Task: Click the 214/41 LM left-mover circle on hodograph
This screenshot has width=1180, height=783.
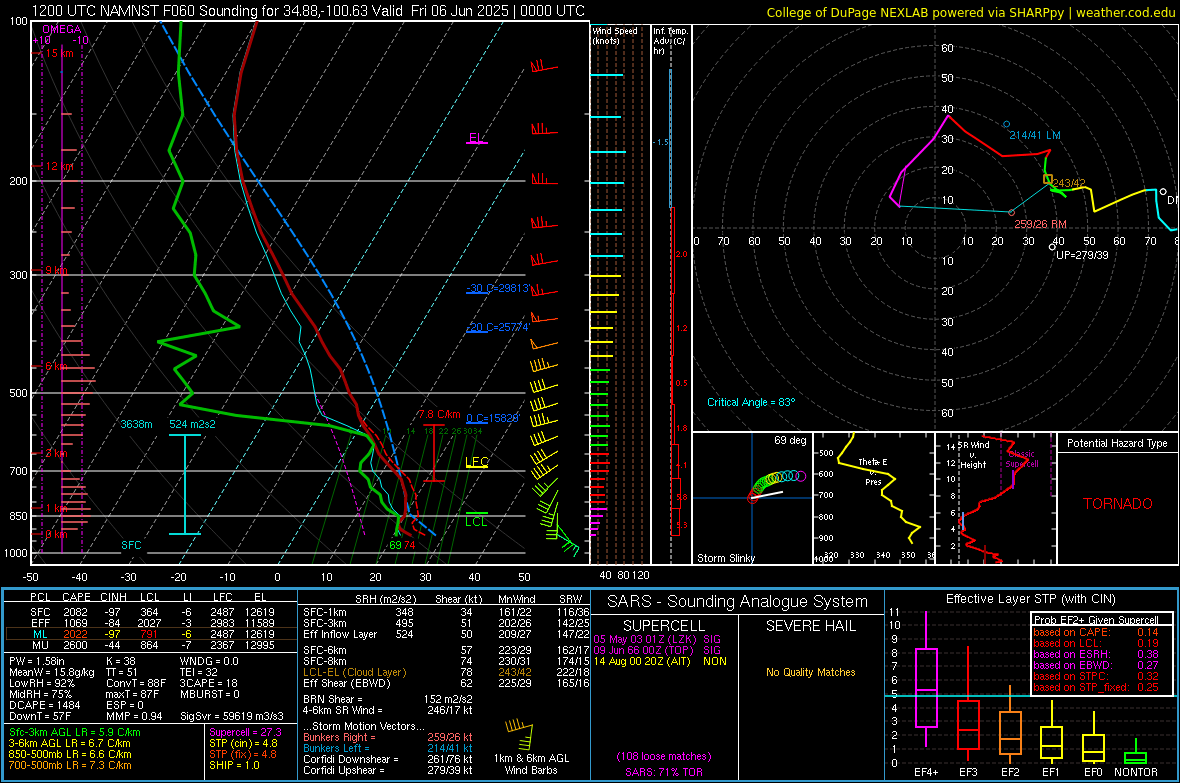Action: pos(1006,124)
